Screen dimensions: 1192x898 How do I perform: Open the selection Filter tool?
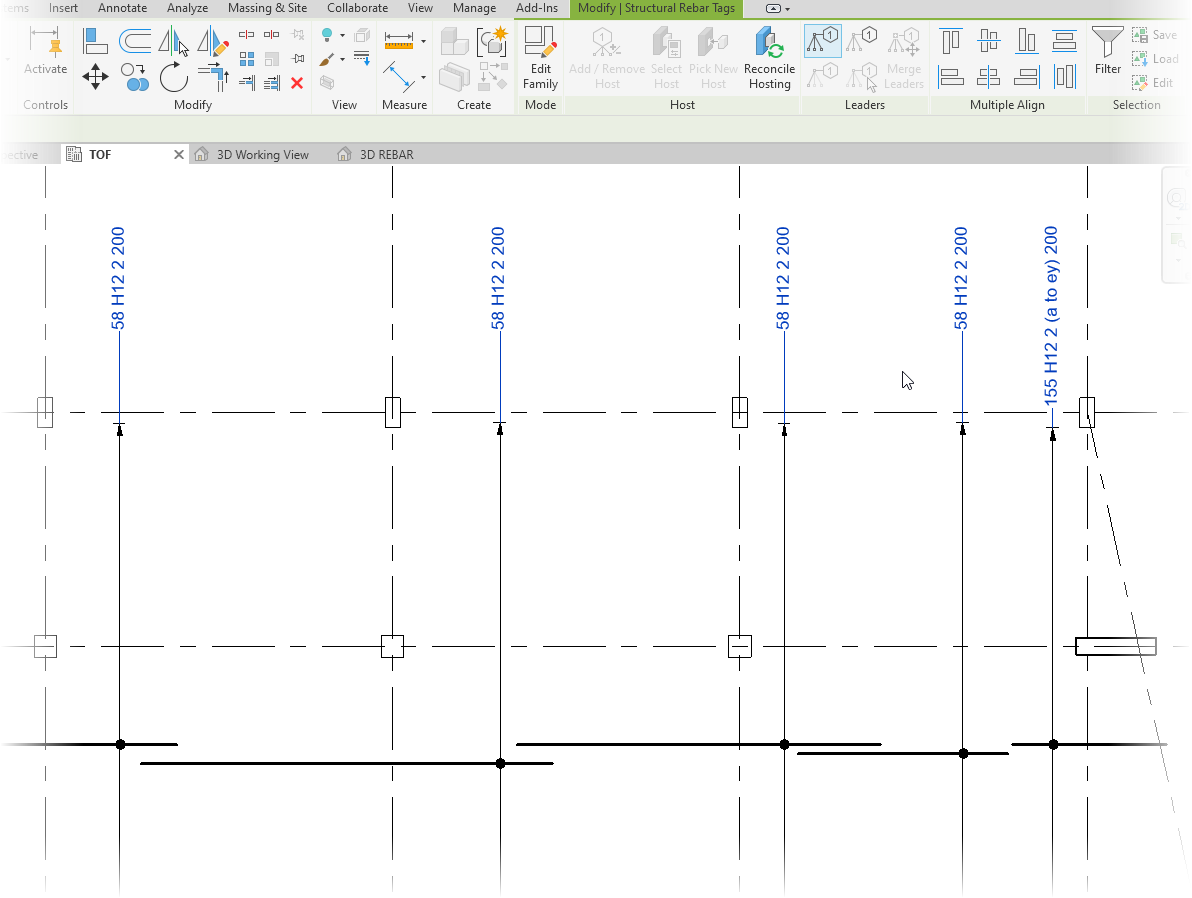1107,52
